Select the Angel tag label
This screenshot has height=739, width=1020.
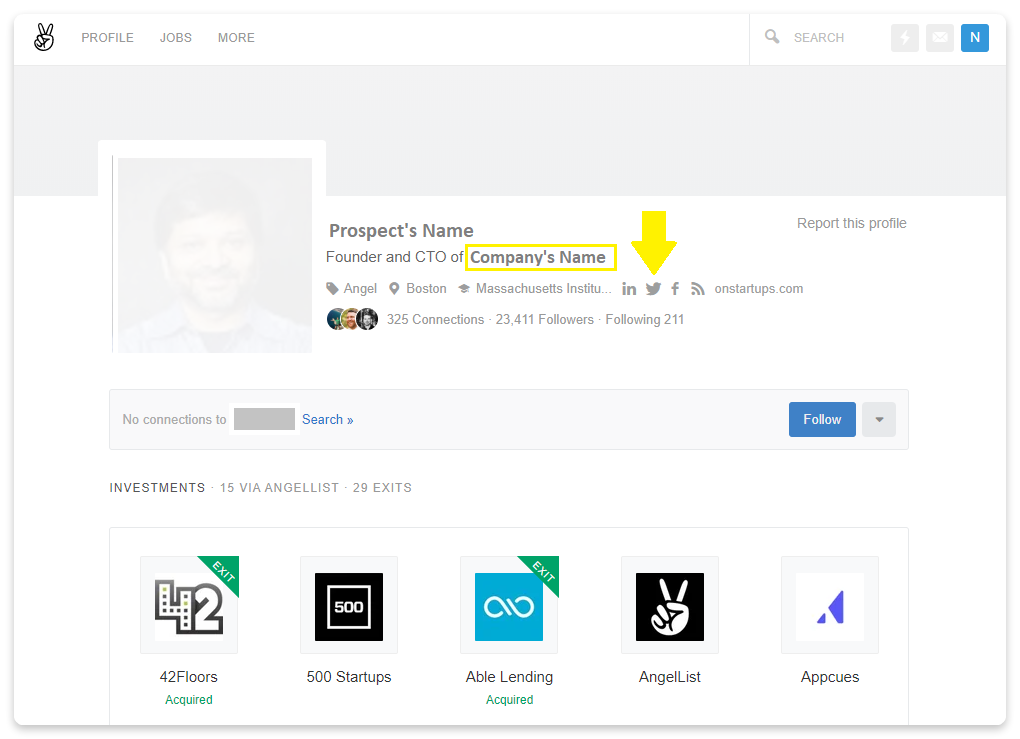[360, 288]
